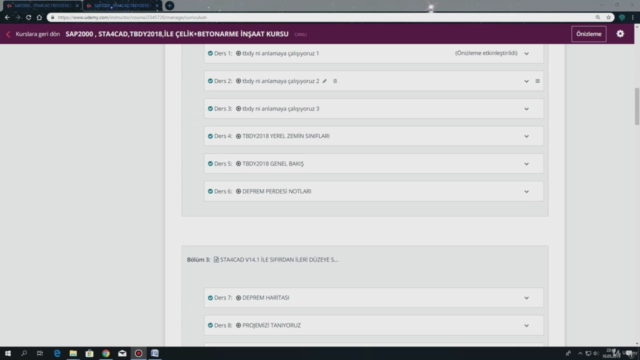Select 'DEPREM HARİTASI' lecture title

[266, 298]
